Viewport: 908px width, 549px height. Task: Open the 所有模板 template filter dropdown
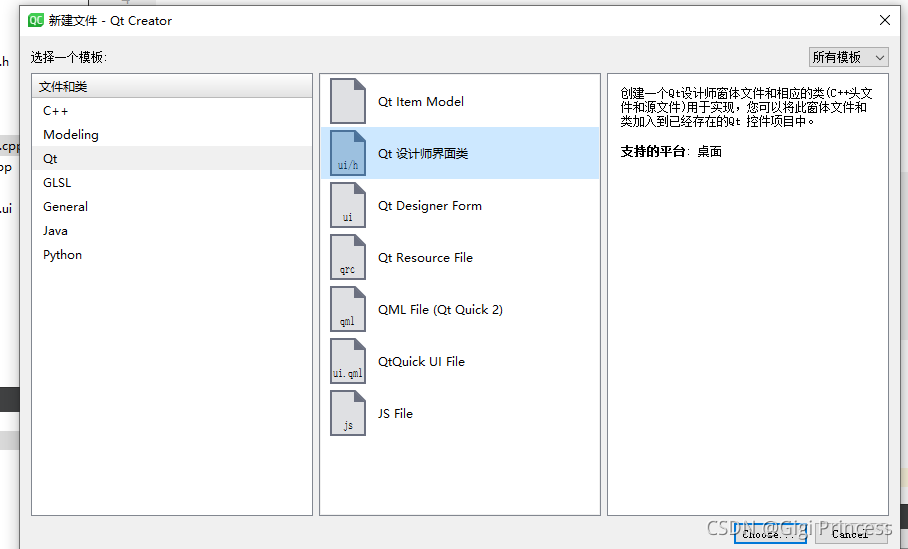848,57
